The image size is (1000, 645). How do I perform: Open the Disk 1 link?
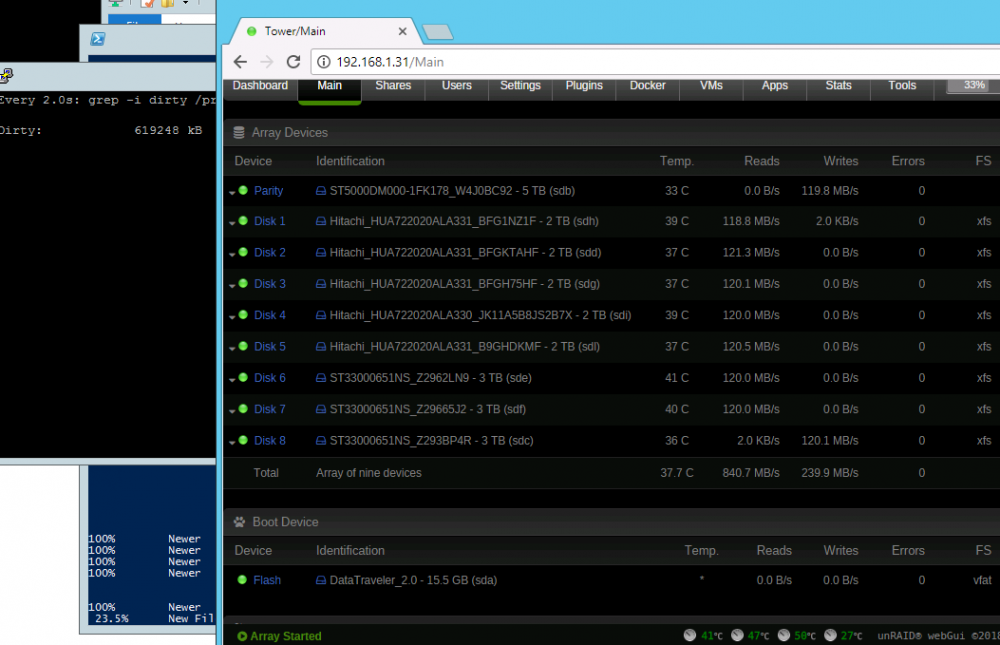pos(270,221)
